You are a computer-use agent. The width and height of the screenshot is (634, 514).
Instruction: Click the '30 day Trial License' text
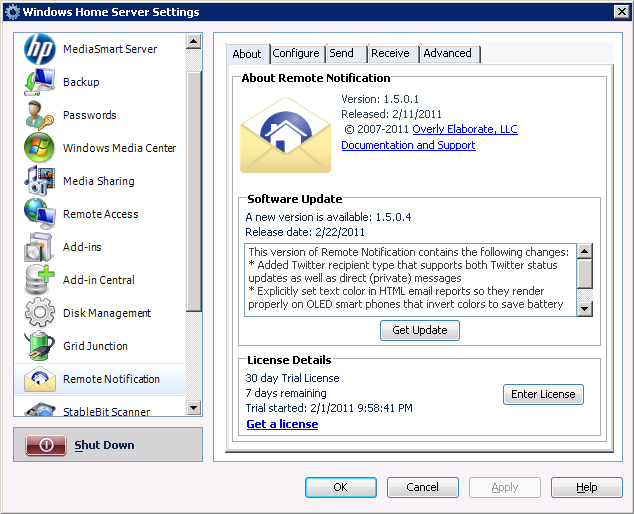tap(292, 378)
